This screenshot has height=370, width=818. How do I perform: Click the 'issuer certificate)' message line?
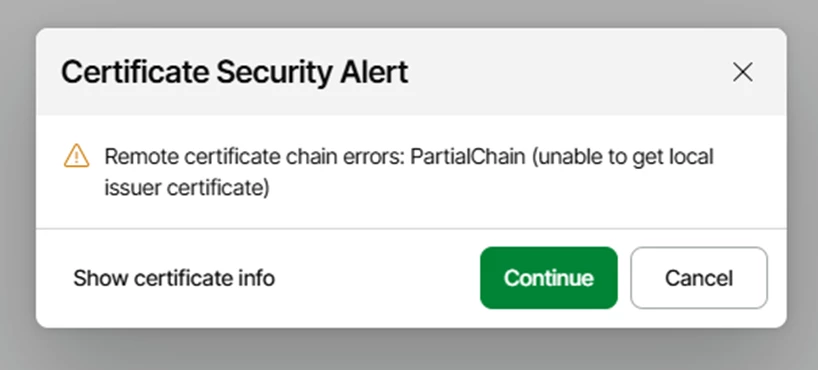[187, 188]
